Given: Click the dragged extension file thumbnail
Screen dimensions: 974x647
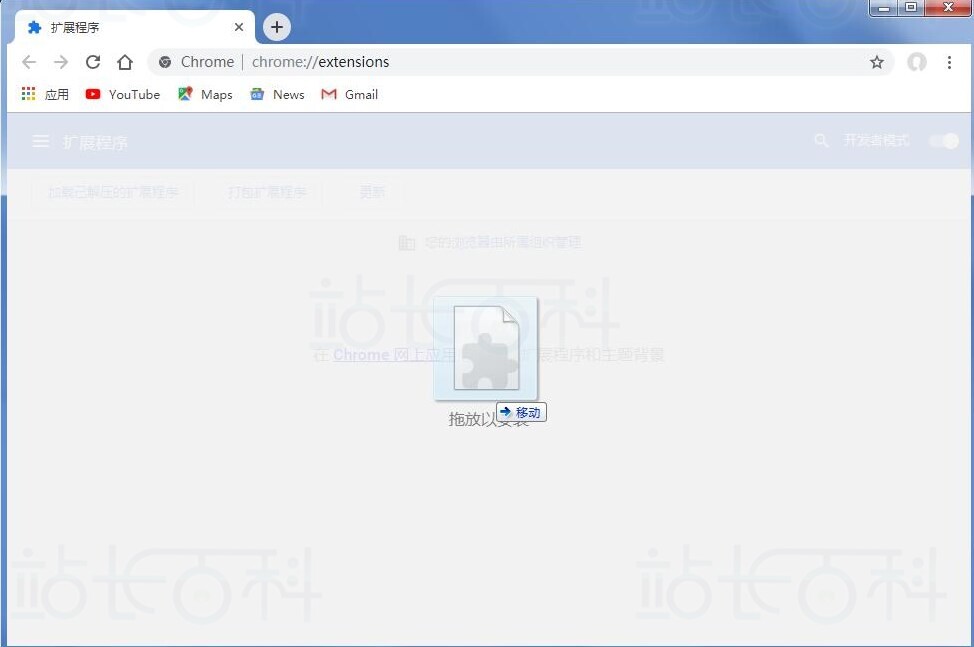Looking at the screenshot, I should tap(486, 348).
